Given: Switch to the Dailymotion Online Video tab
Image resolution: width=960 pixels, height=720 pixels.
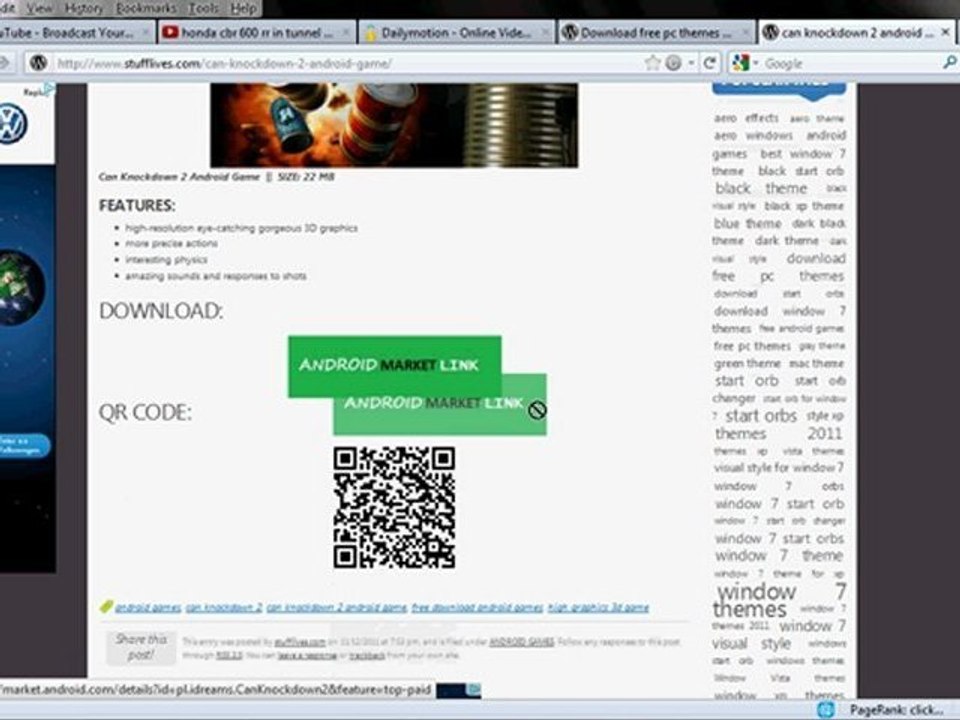Looking at the screenshot, I should coord(456,32).
